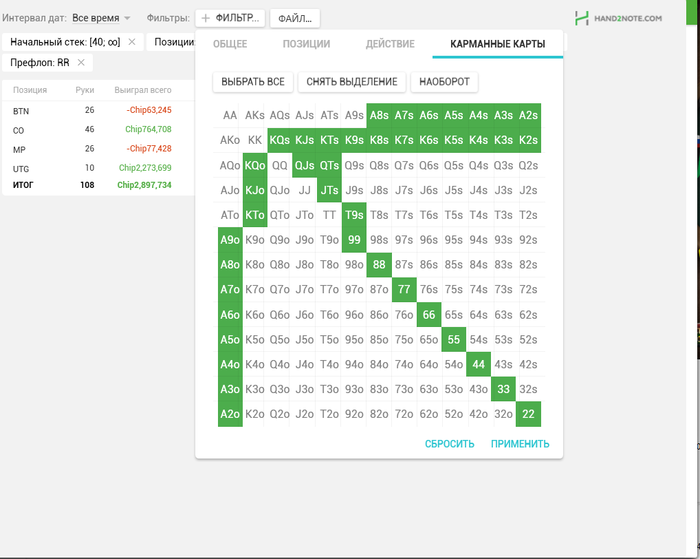The image size is (700, 559).
Task: Select the JJ hand cell
Action: [x=304, y=190]
